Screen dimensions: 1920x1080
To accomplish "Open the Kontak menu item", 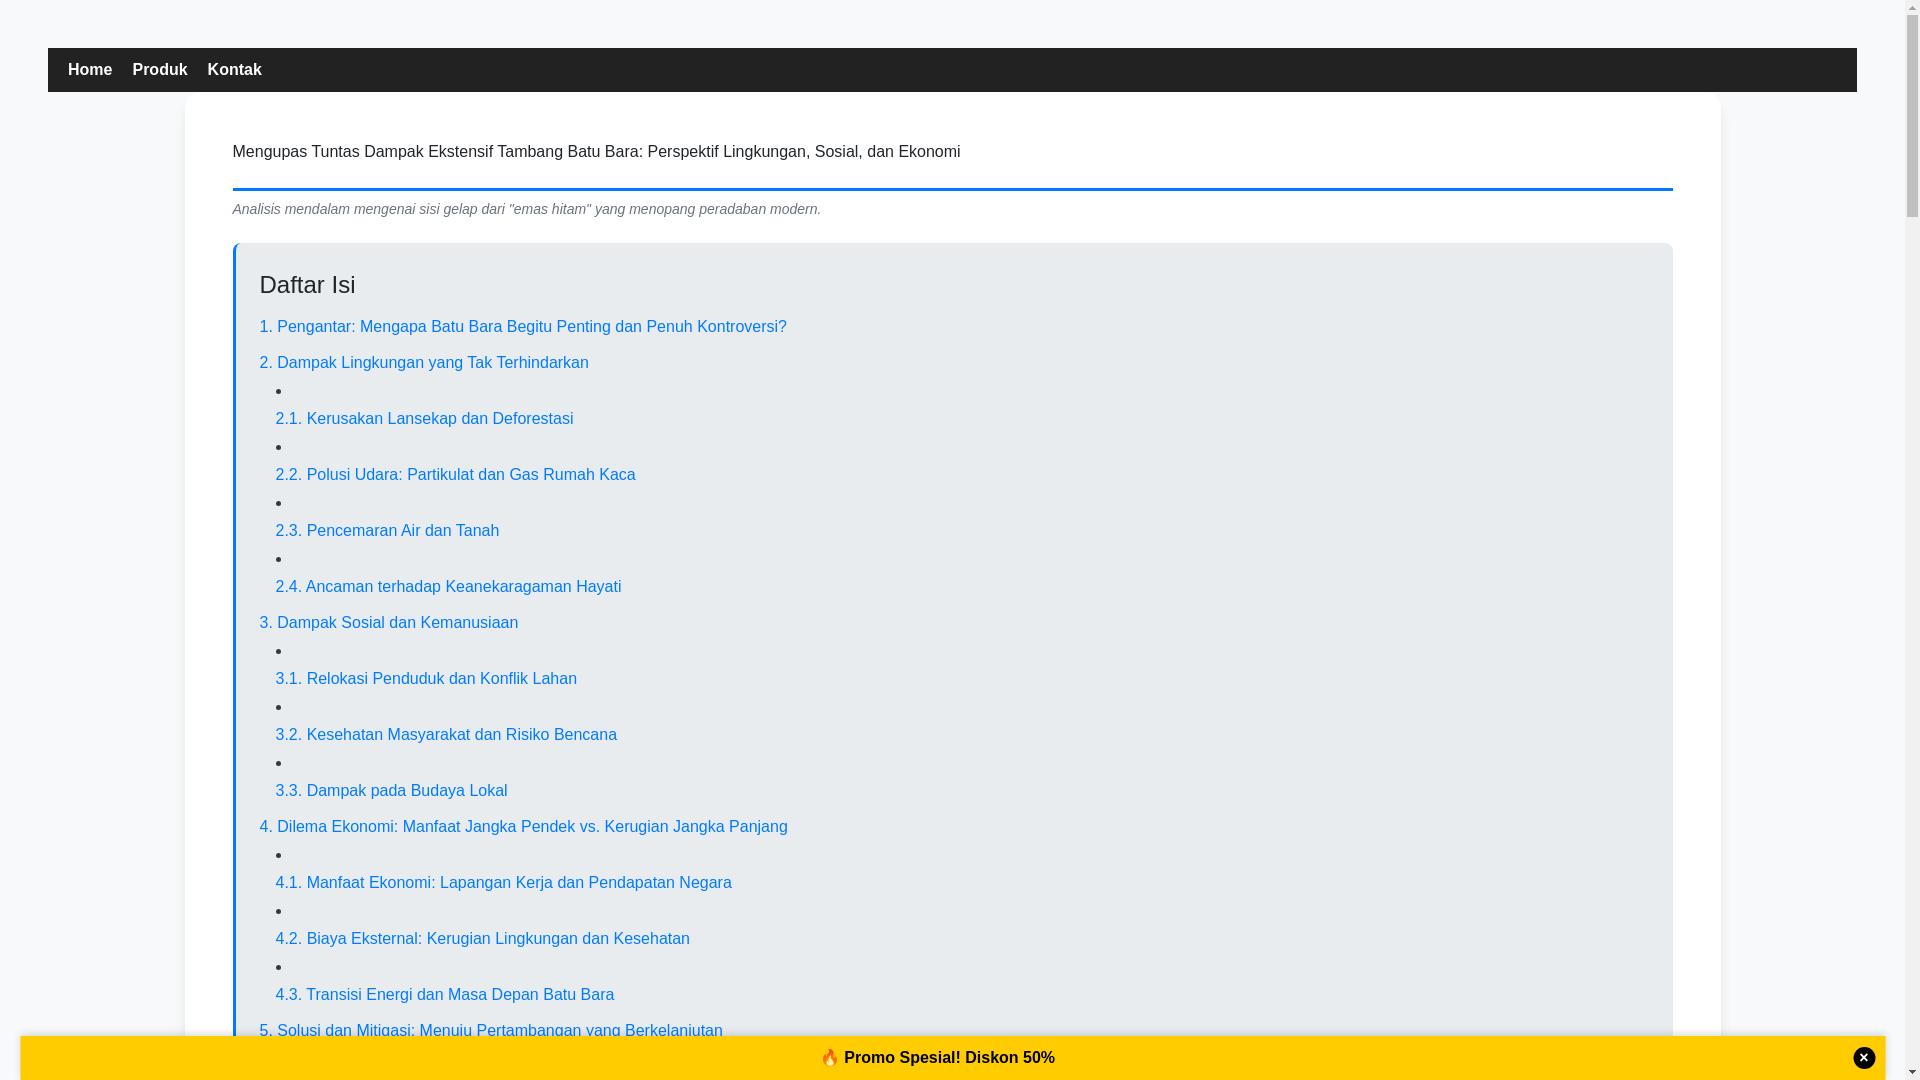I will coord(235,70).
